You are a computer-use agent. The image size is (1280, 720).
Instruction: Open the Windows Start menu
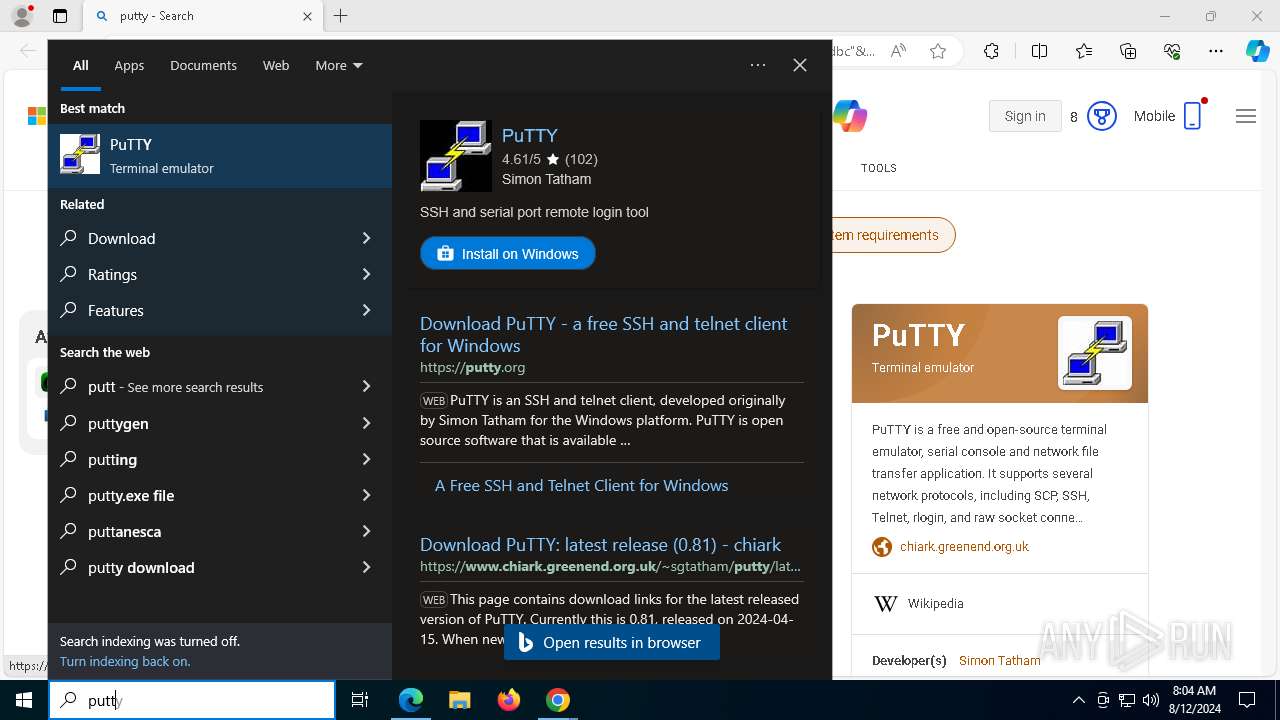pos(24,700)
